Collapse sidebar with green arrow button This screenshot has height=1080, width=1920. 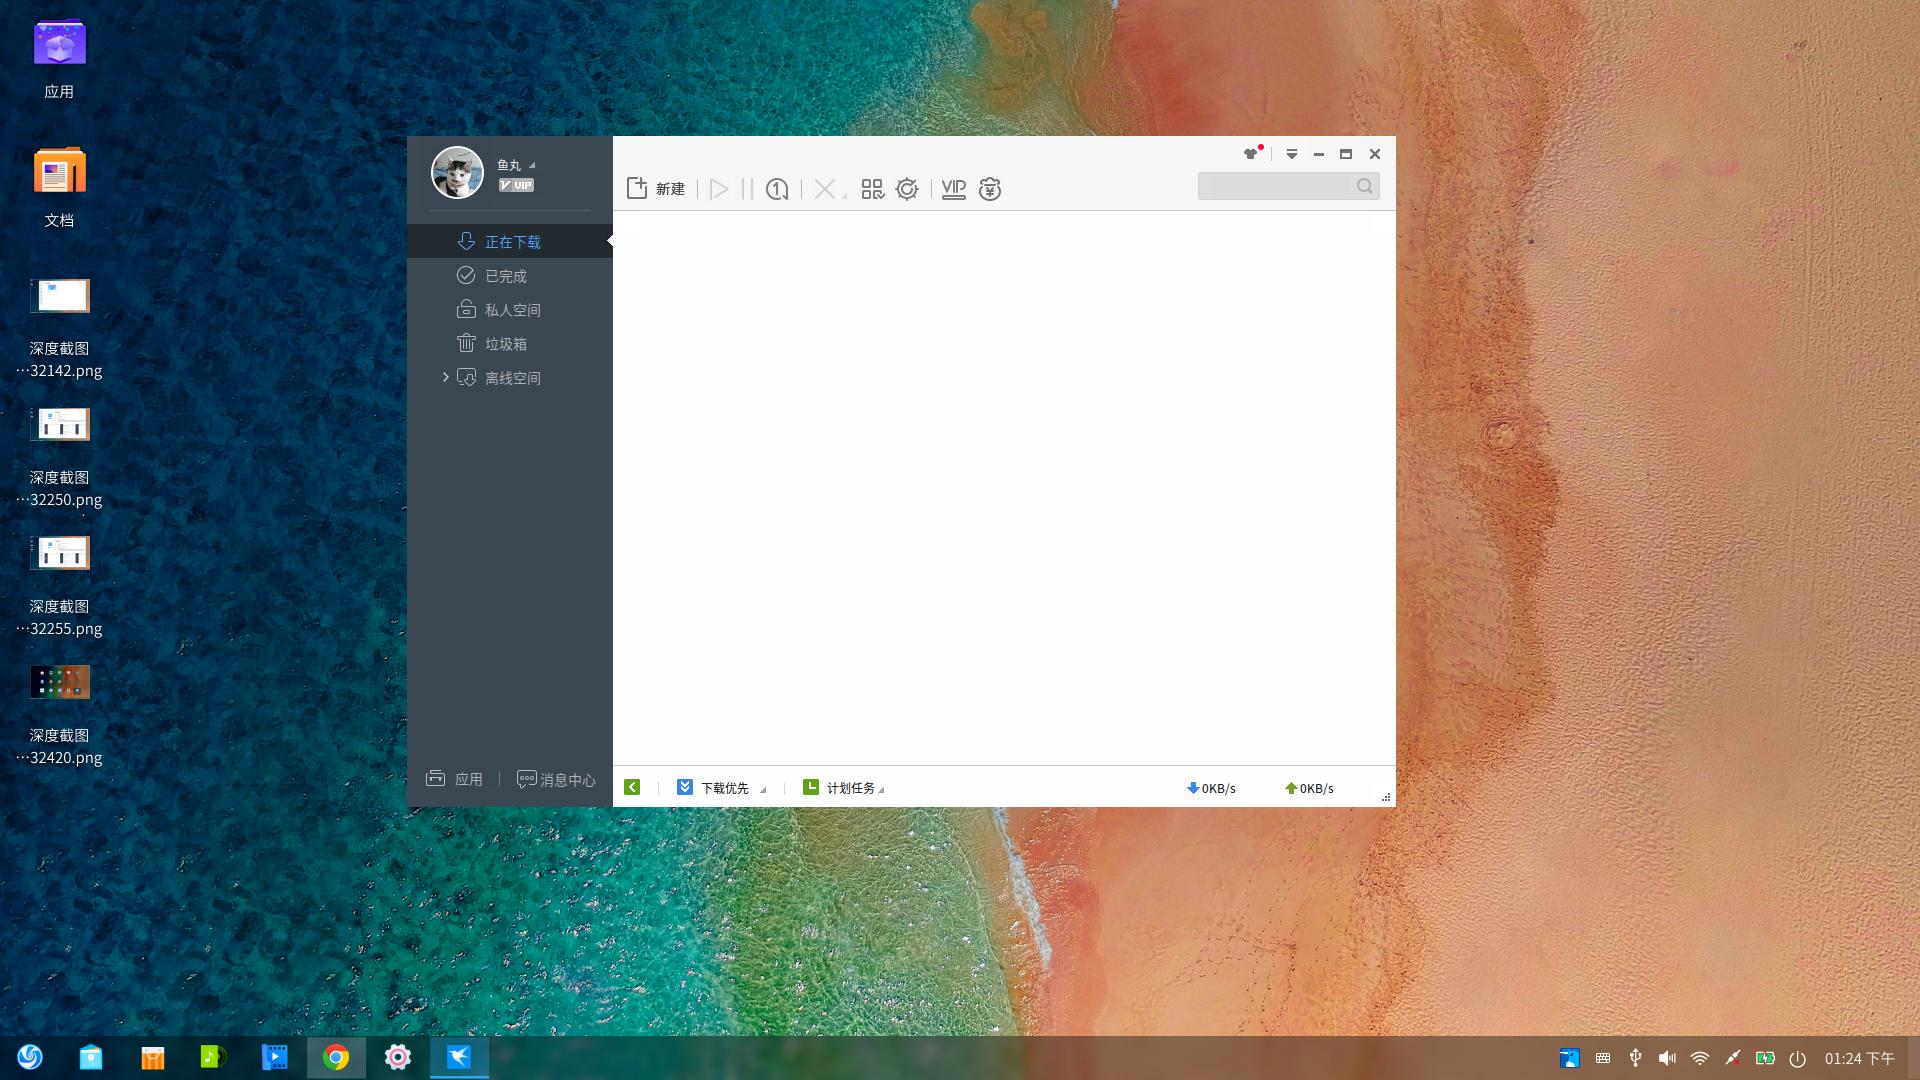point(632,788)
